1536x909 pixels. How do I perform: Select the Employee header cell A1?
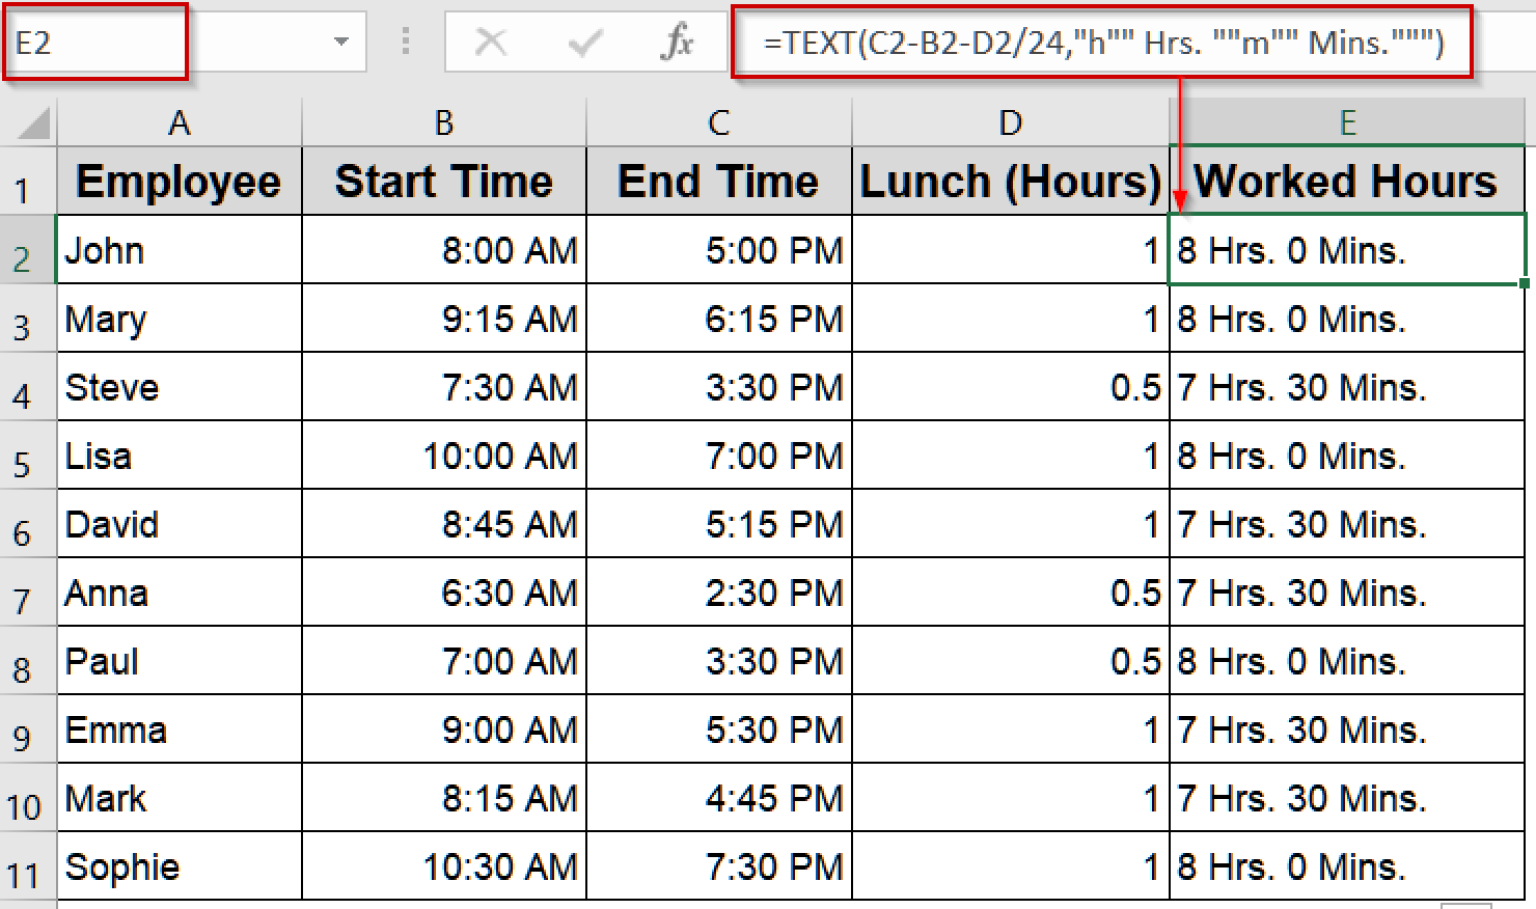[179, 181]
